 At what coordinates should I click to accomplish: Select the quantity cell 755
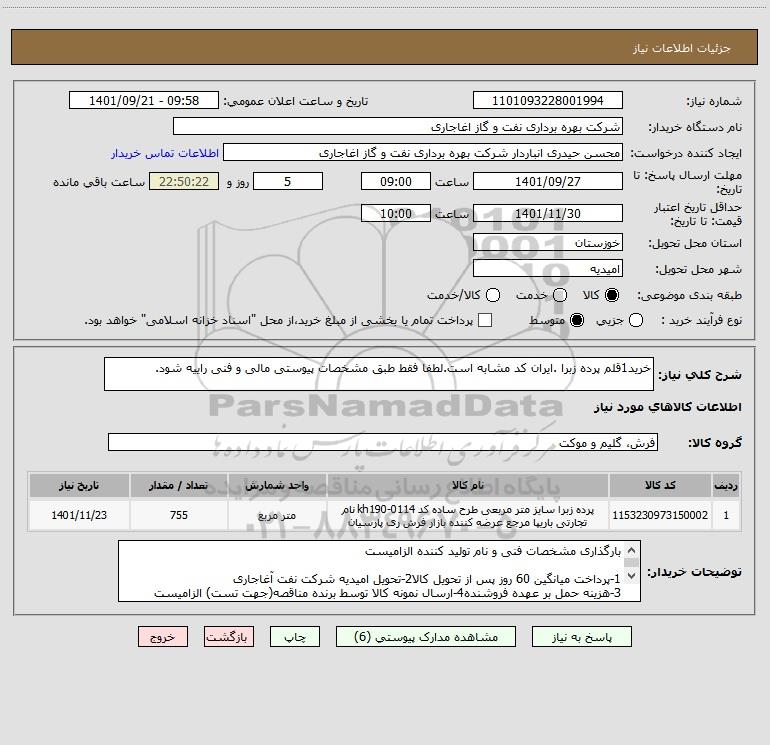pyautogui.click(x=179, y=515)
